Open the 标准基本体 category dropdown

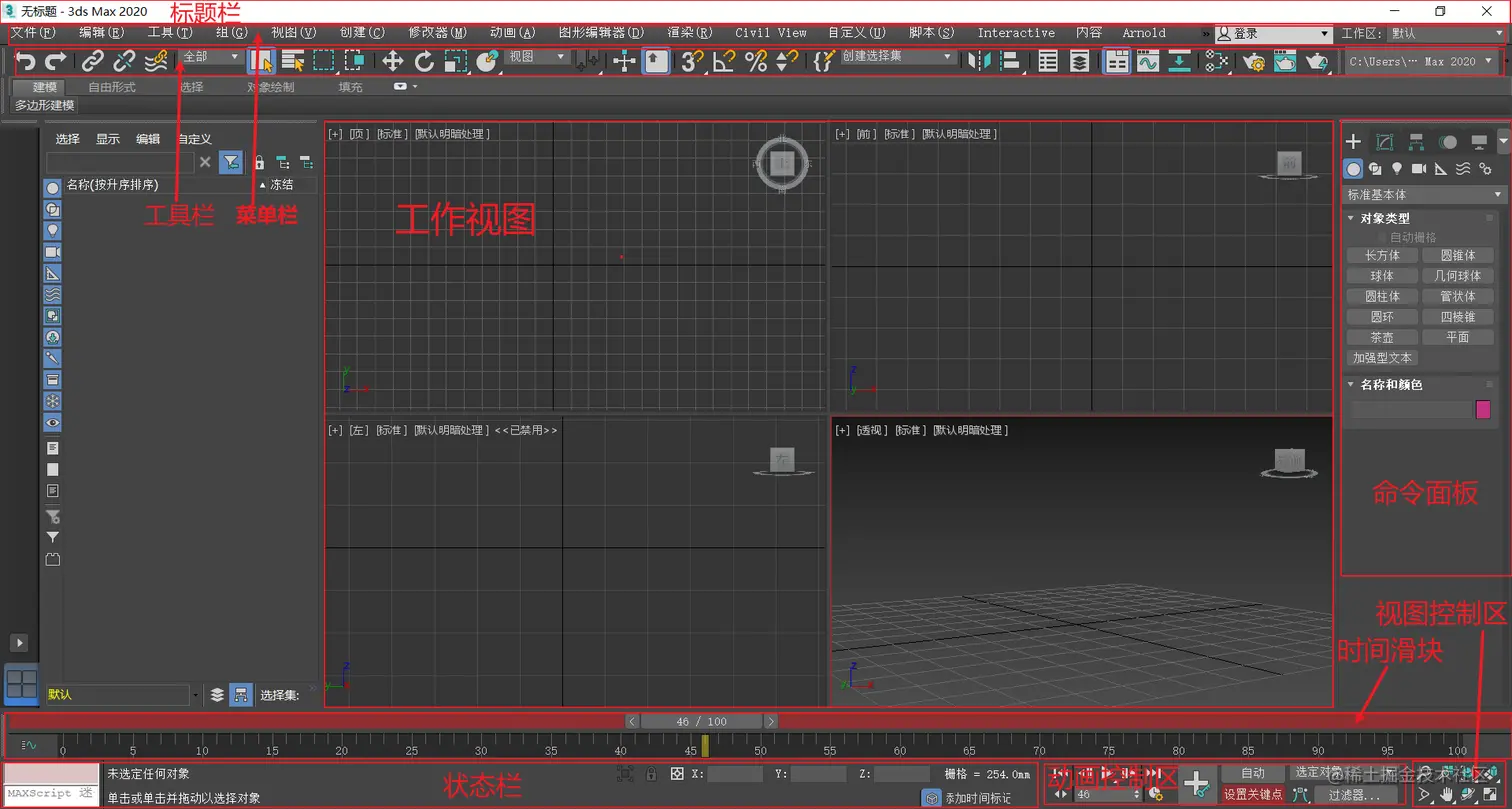click(1424, 195)
